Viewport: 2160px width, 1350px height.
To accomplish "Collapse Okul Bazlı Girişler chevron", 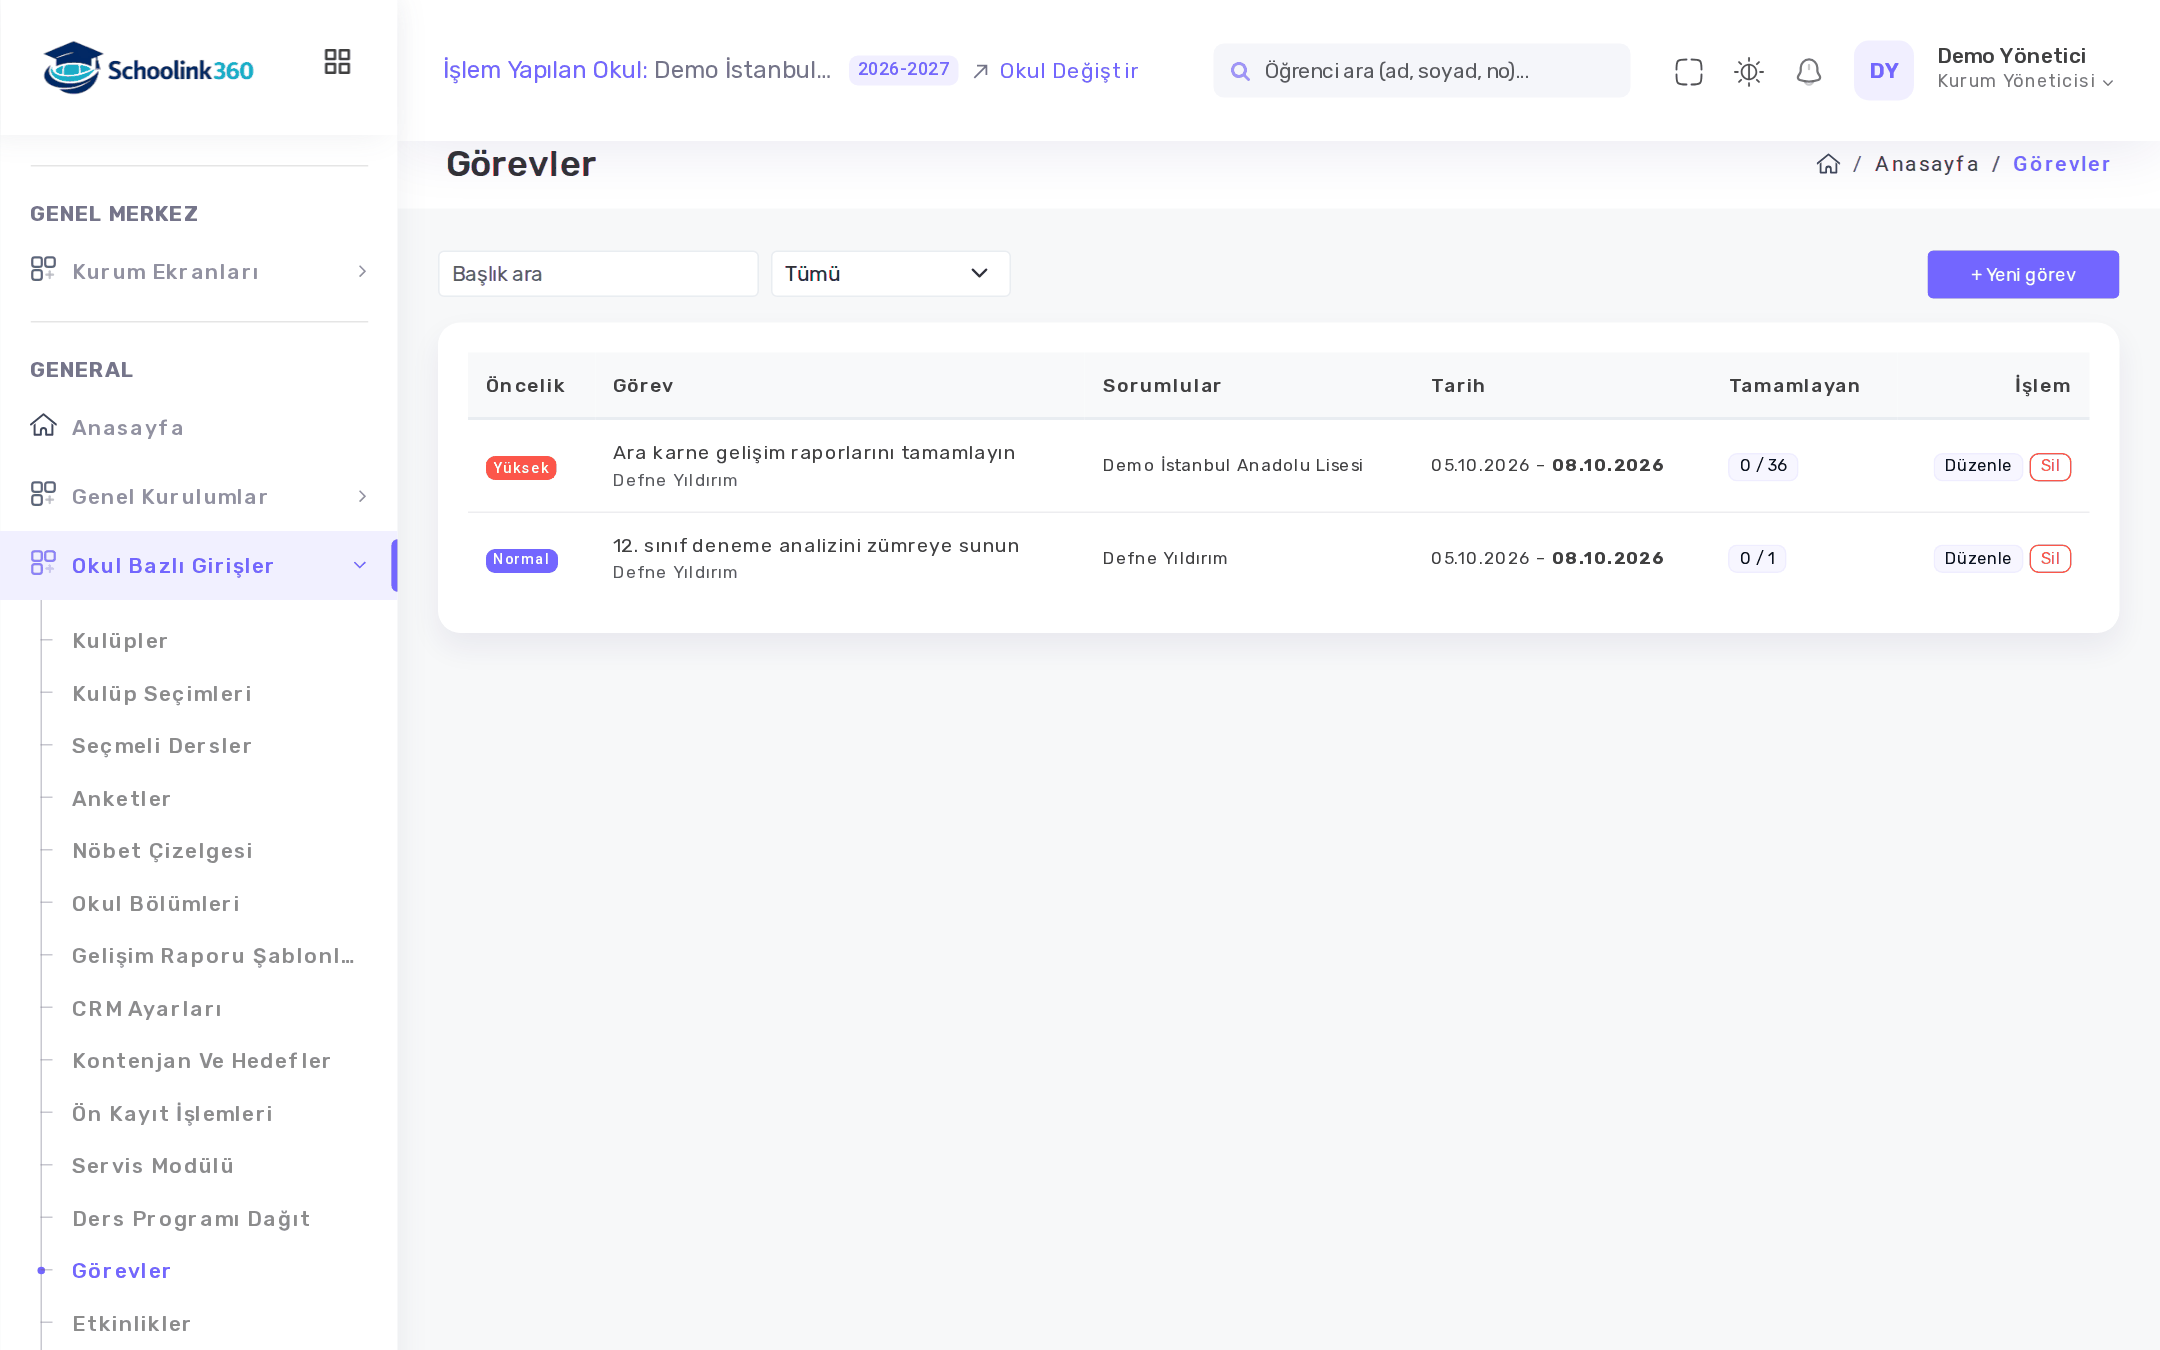I will click(360, 565).
